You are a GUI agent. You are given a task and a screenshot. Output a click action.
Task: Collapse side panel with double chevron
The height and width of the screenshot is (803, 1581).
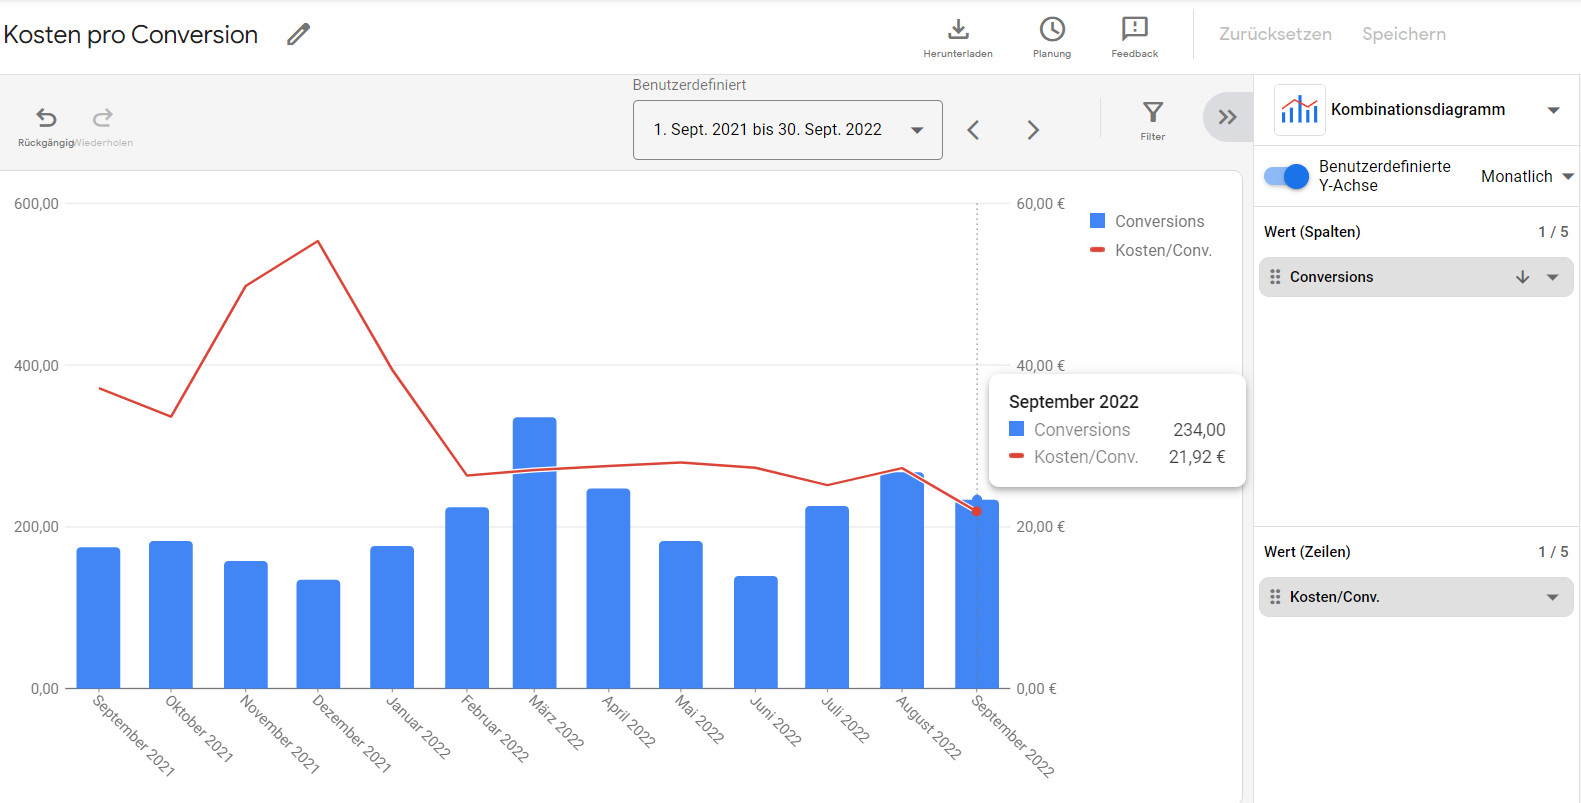tap(1228, 117)
